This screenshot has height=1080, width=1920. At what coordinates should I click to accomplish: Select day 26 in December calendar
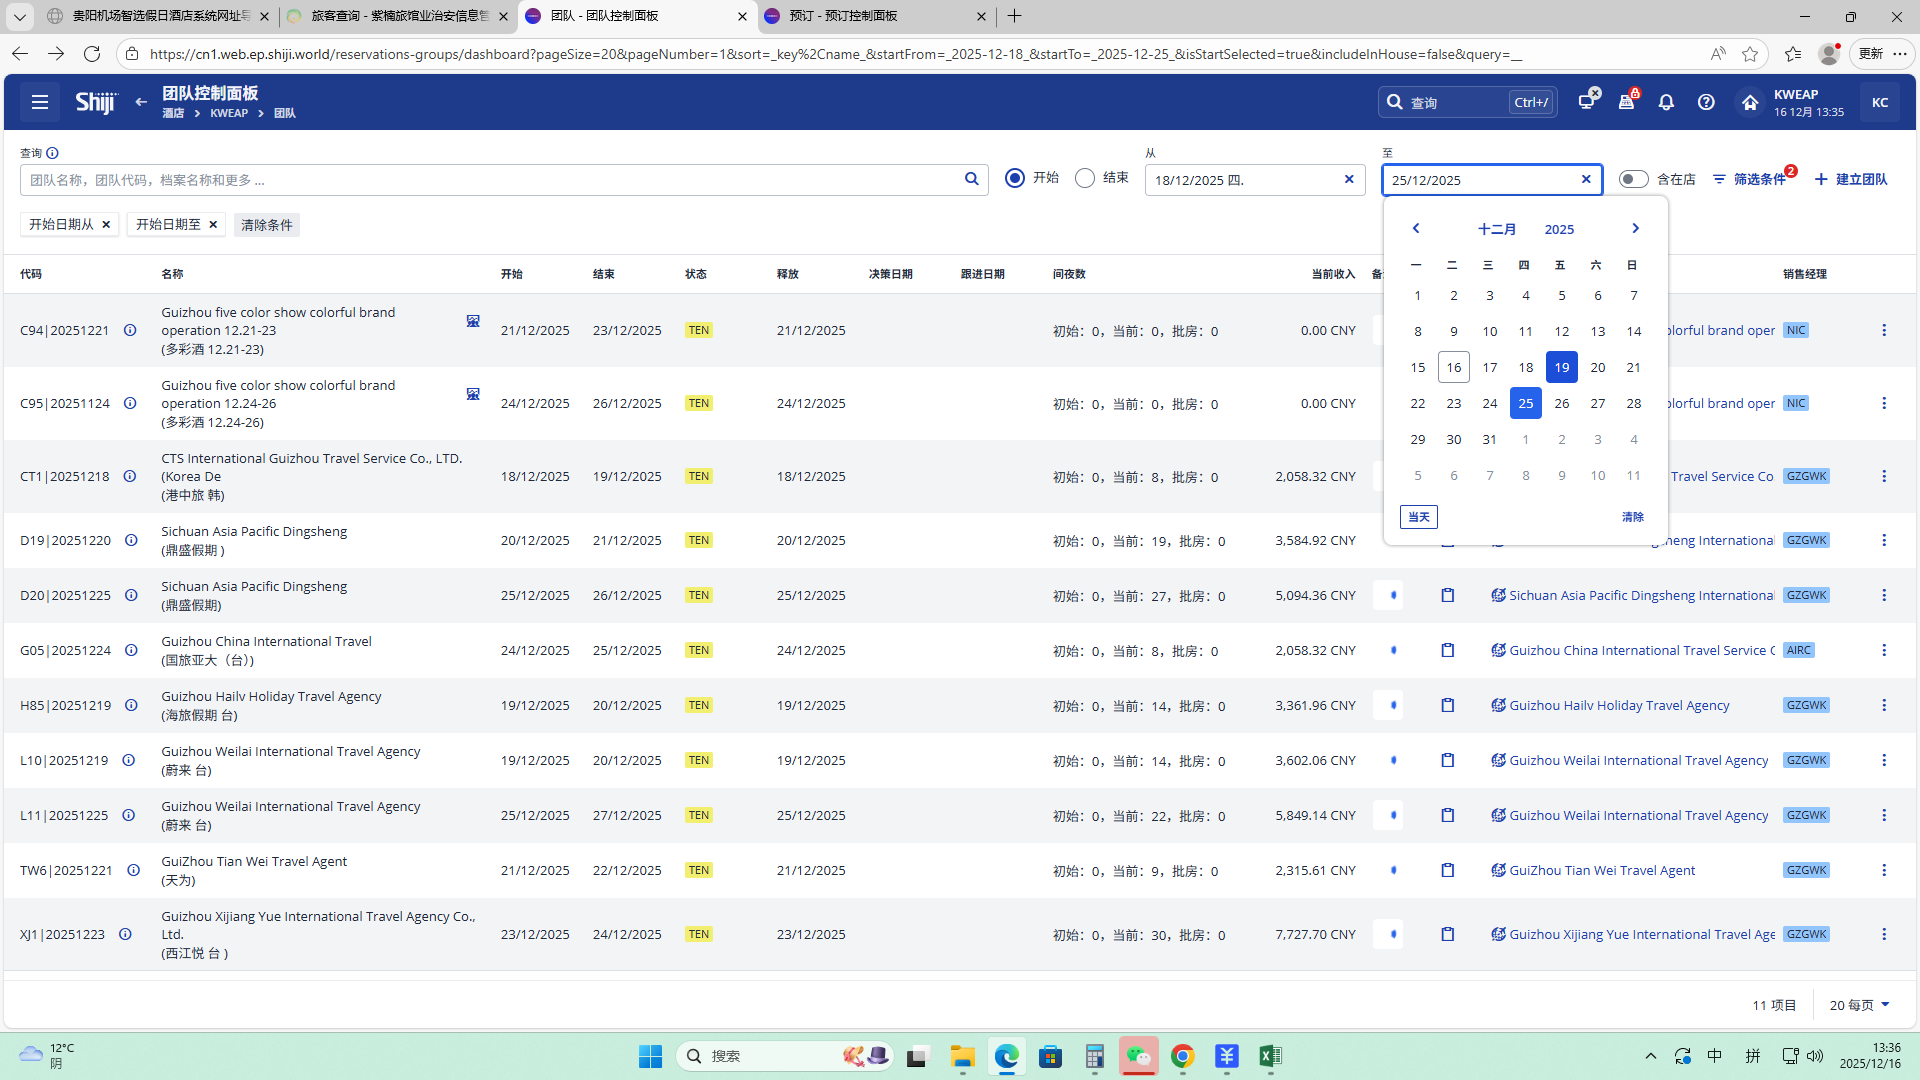[1561, 403]
